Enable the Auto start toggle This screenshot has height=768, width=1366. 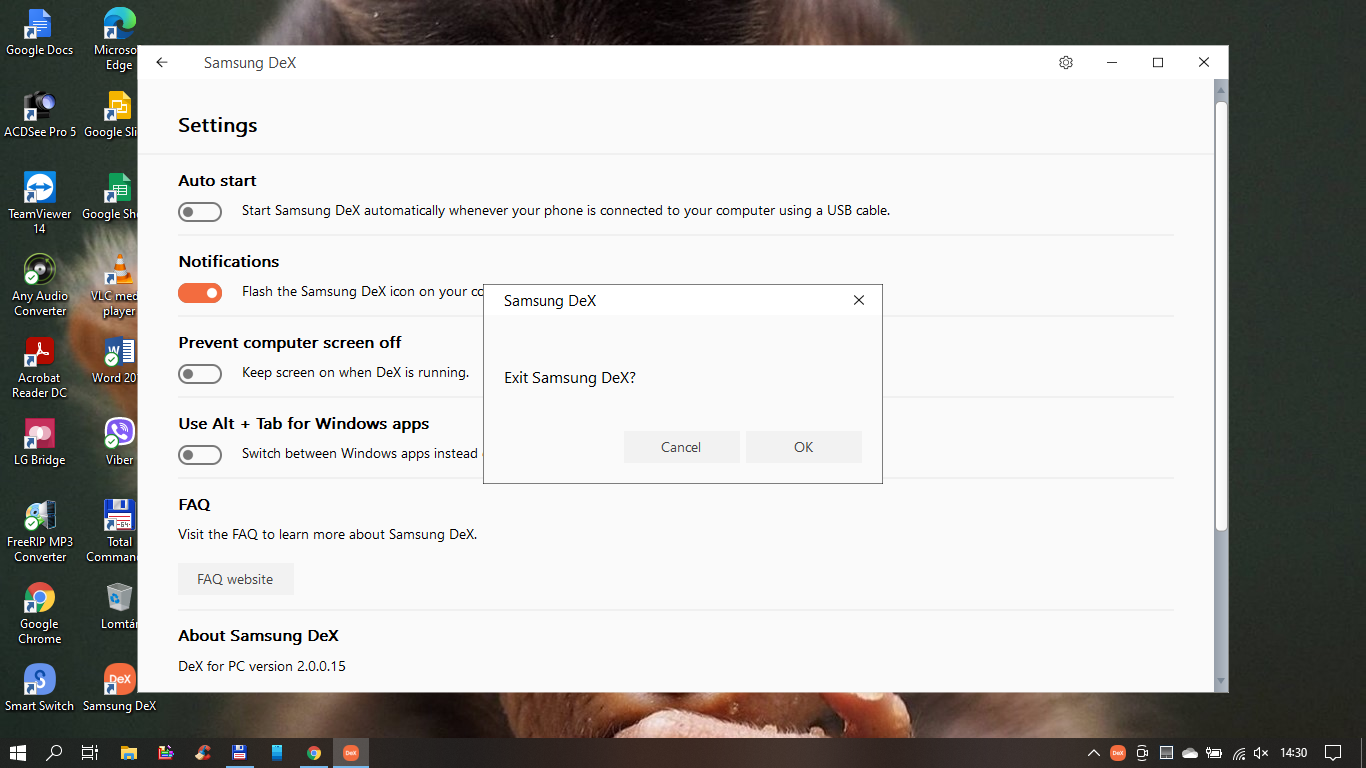200,211
